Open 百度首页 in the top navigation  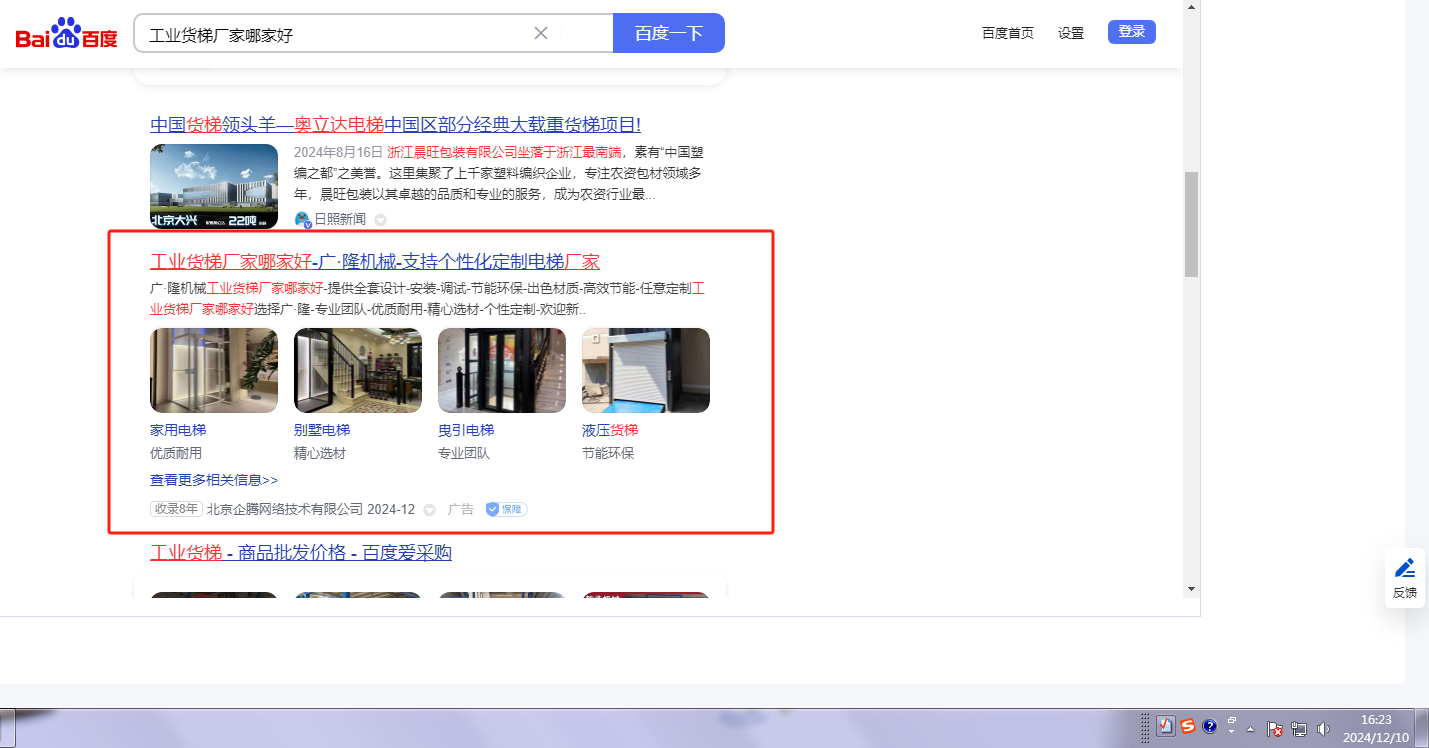click(x=1007, y=33)
